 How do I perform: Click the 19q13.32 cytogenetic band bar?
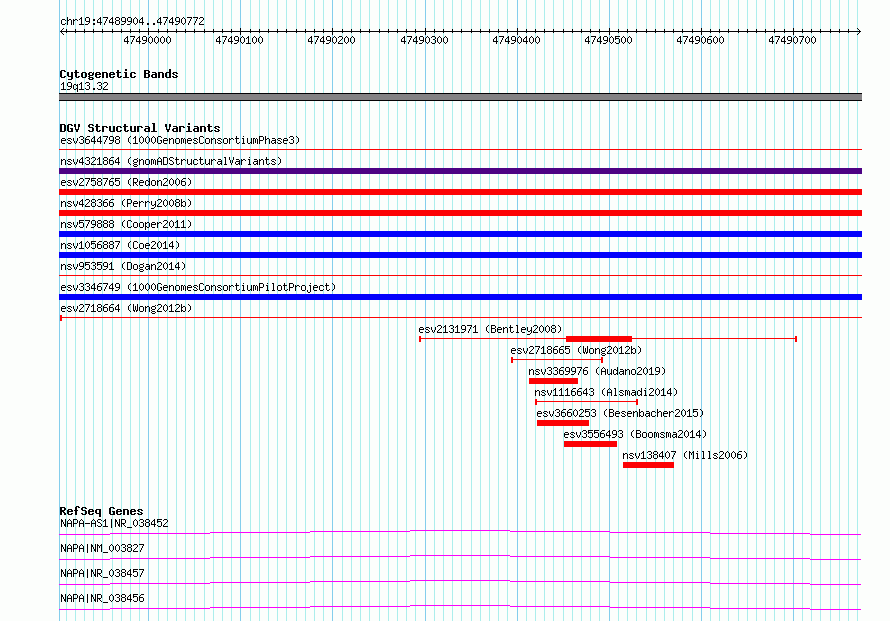(x=460, y=97)
